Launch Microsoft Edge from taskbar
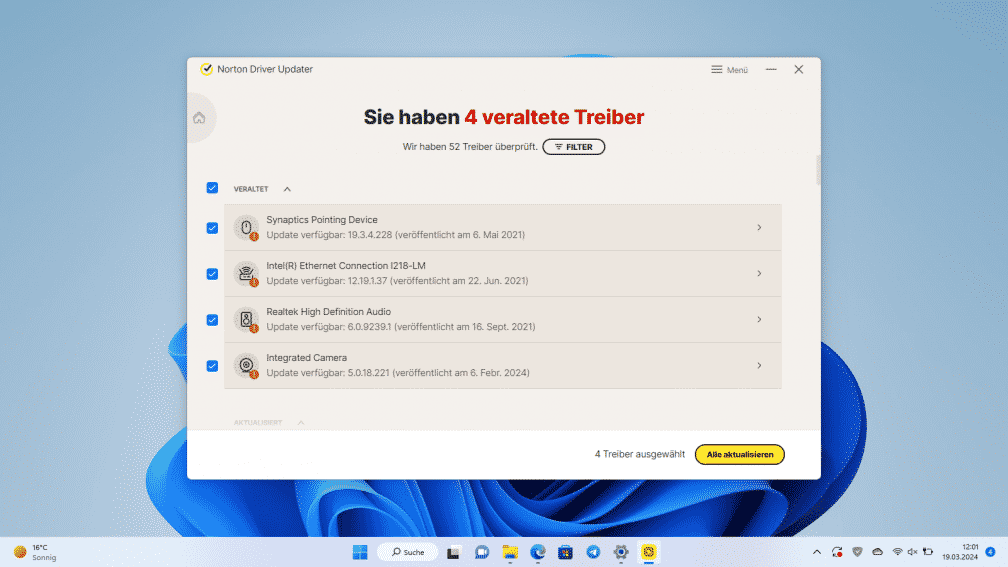The height and width of the screenshot is (567, 1008). pyautogui.click(x=537, y=552)
